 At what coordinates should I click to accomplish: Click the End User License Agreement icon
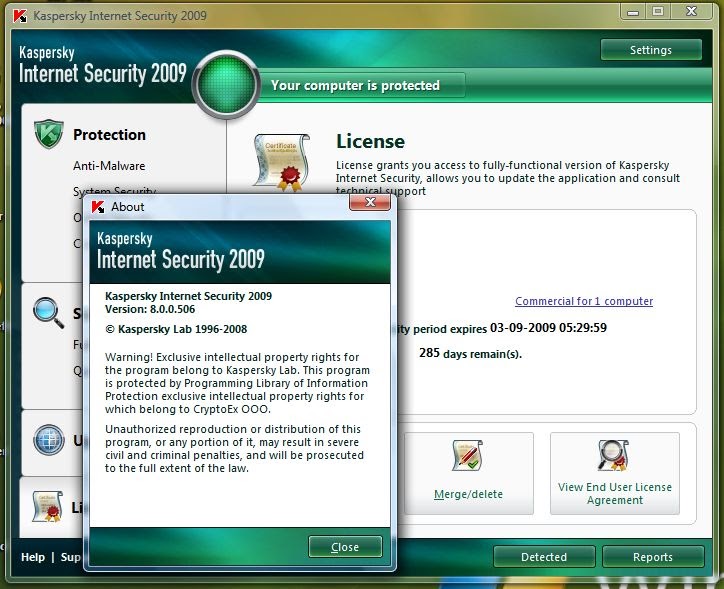pos(613,455)
